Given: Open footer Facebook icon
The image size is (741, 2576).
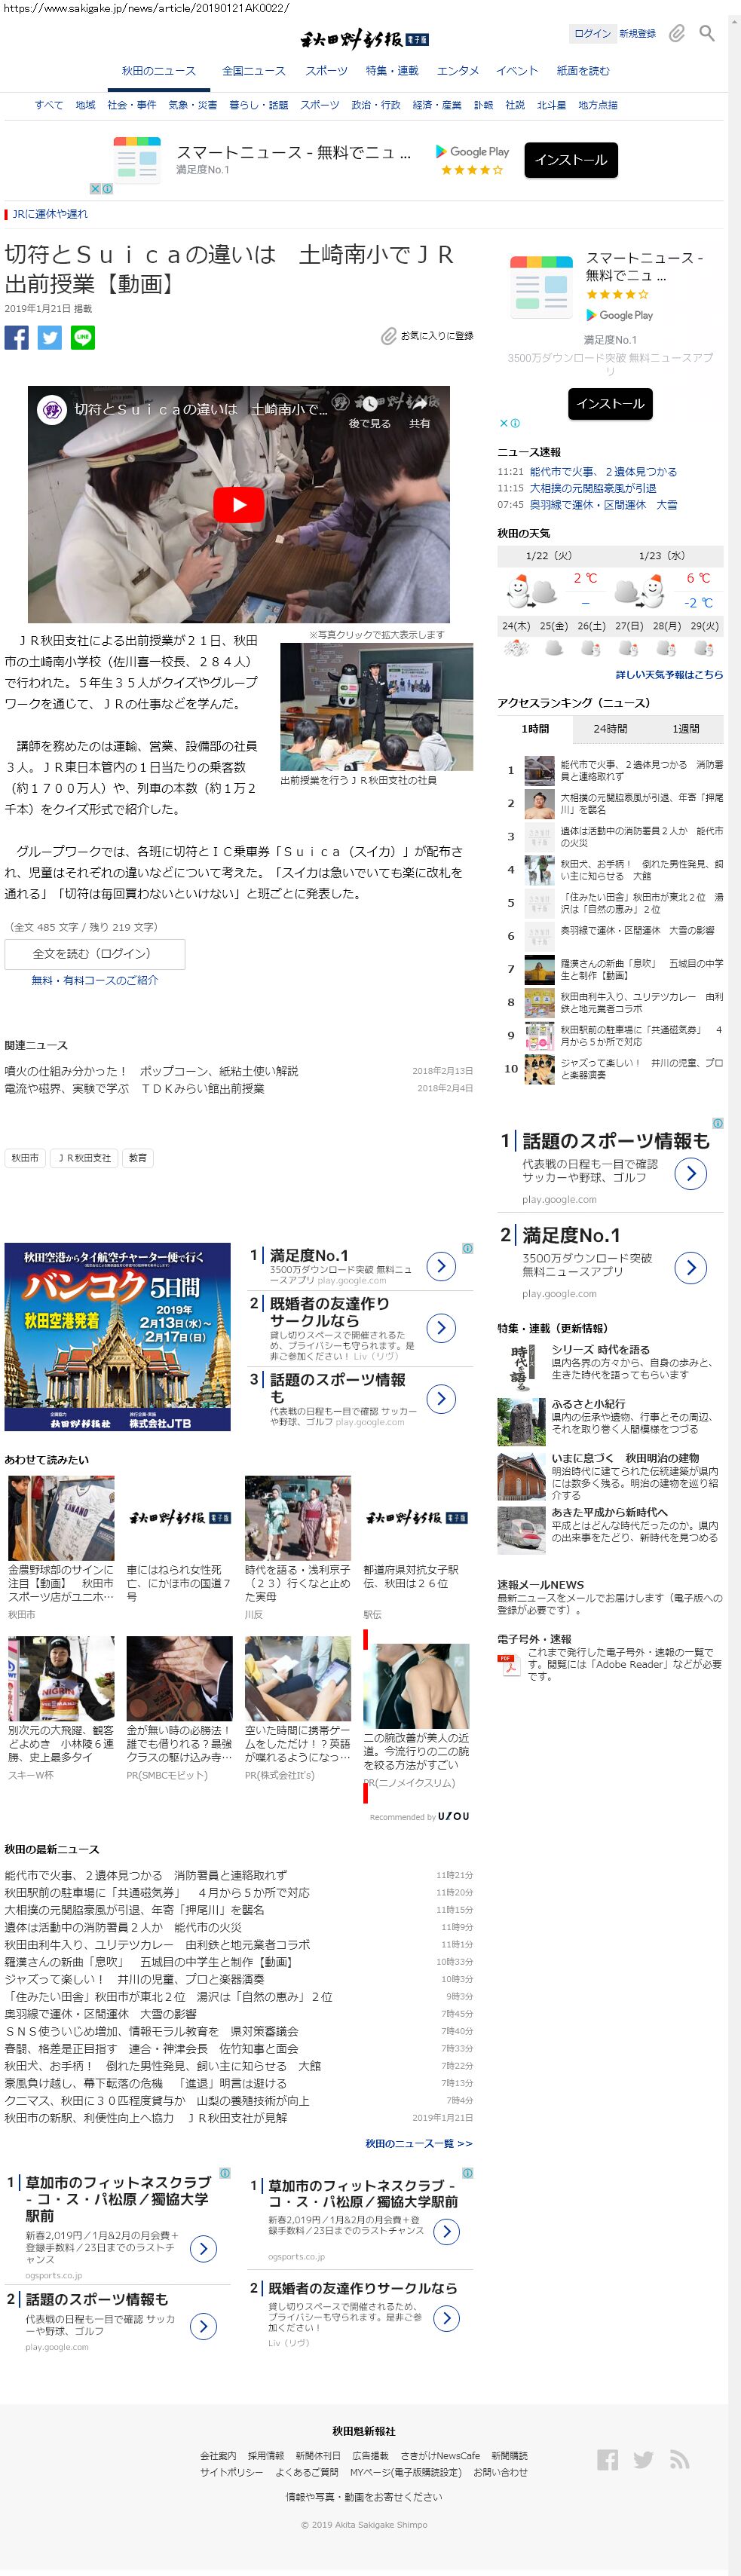Looking at the screenshot, I should 607,2459.
